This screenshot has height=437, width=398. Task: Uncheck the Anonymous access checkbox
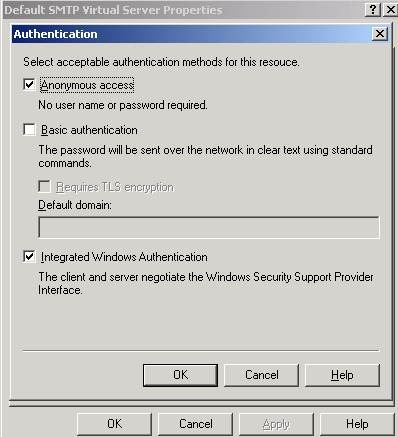(29, 85)
